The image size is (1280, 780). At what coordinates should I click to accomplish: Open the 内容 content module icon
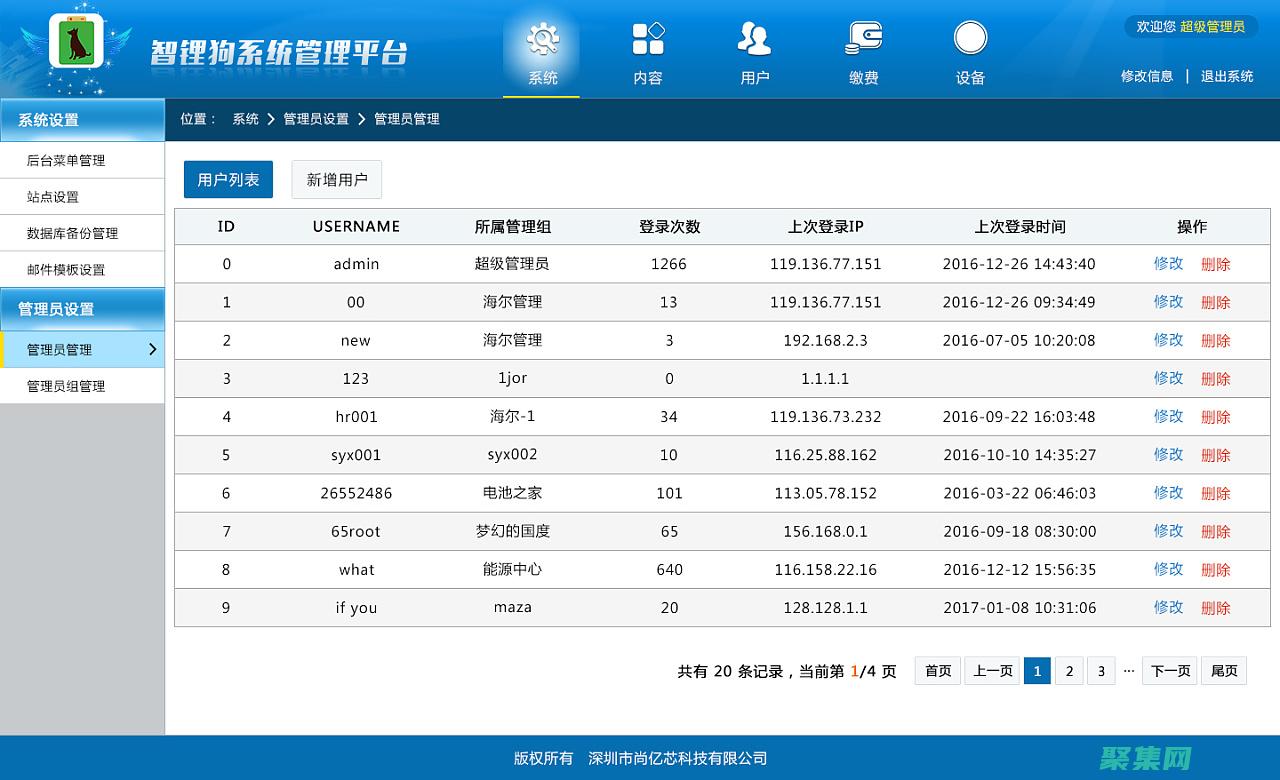648,40
